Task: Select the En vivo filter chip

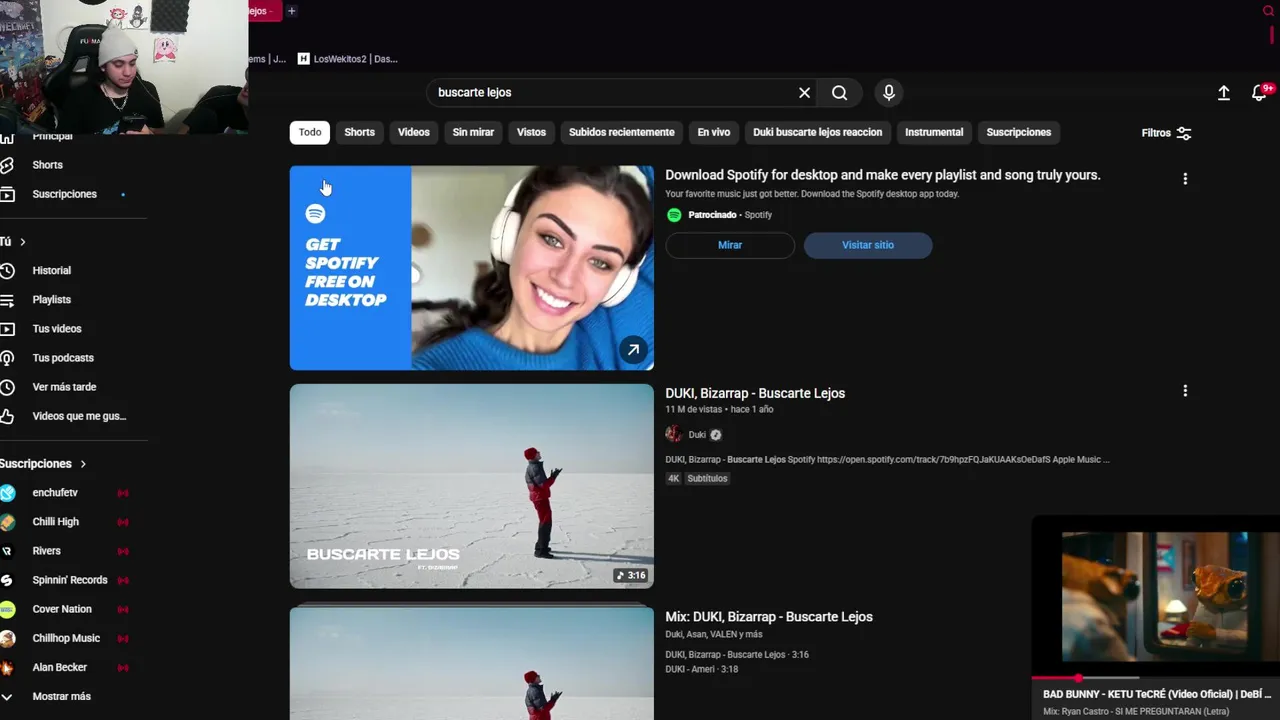Action: (x=713, y=132)
